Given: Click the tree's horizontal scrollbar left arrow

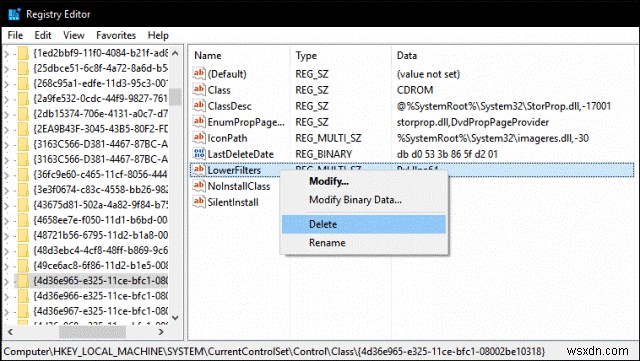Looking at the screenshot, I should coord(11,332).
